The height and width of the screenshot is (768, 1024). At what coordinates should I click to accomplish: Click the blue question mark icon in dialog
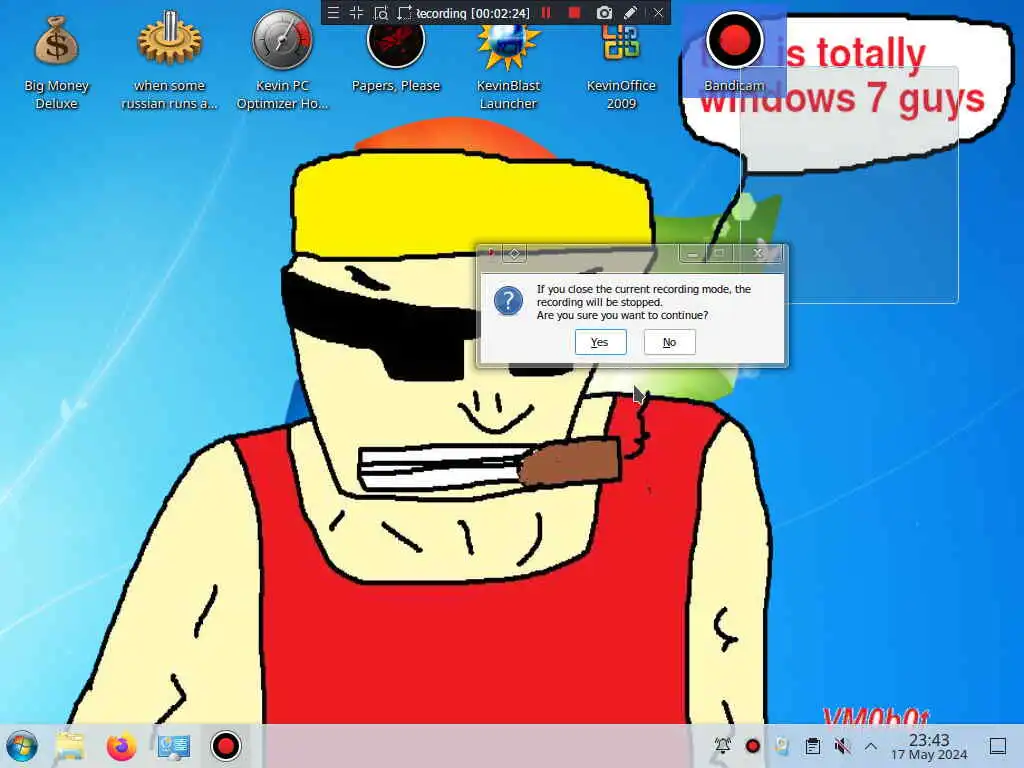tap(508, 301)
